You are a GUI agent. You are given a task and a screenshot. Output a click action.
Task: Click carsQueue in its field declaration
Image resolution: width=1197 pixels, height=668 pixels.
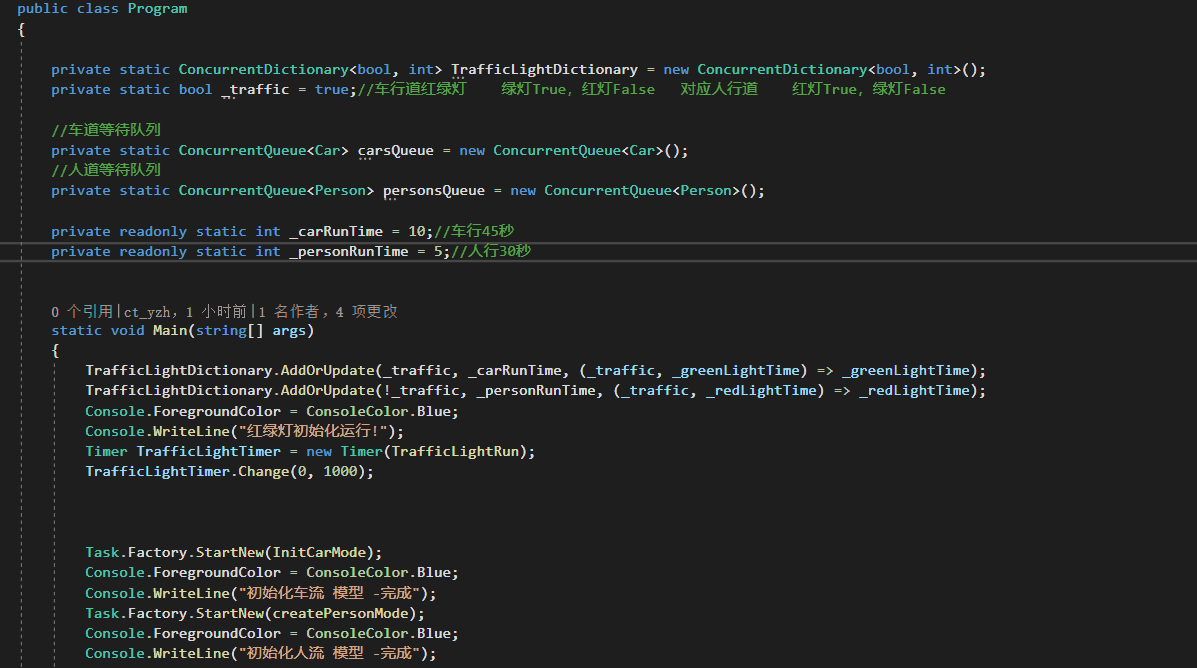(396, 150)
